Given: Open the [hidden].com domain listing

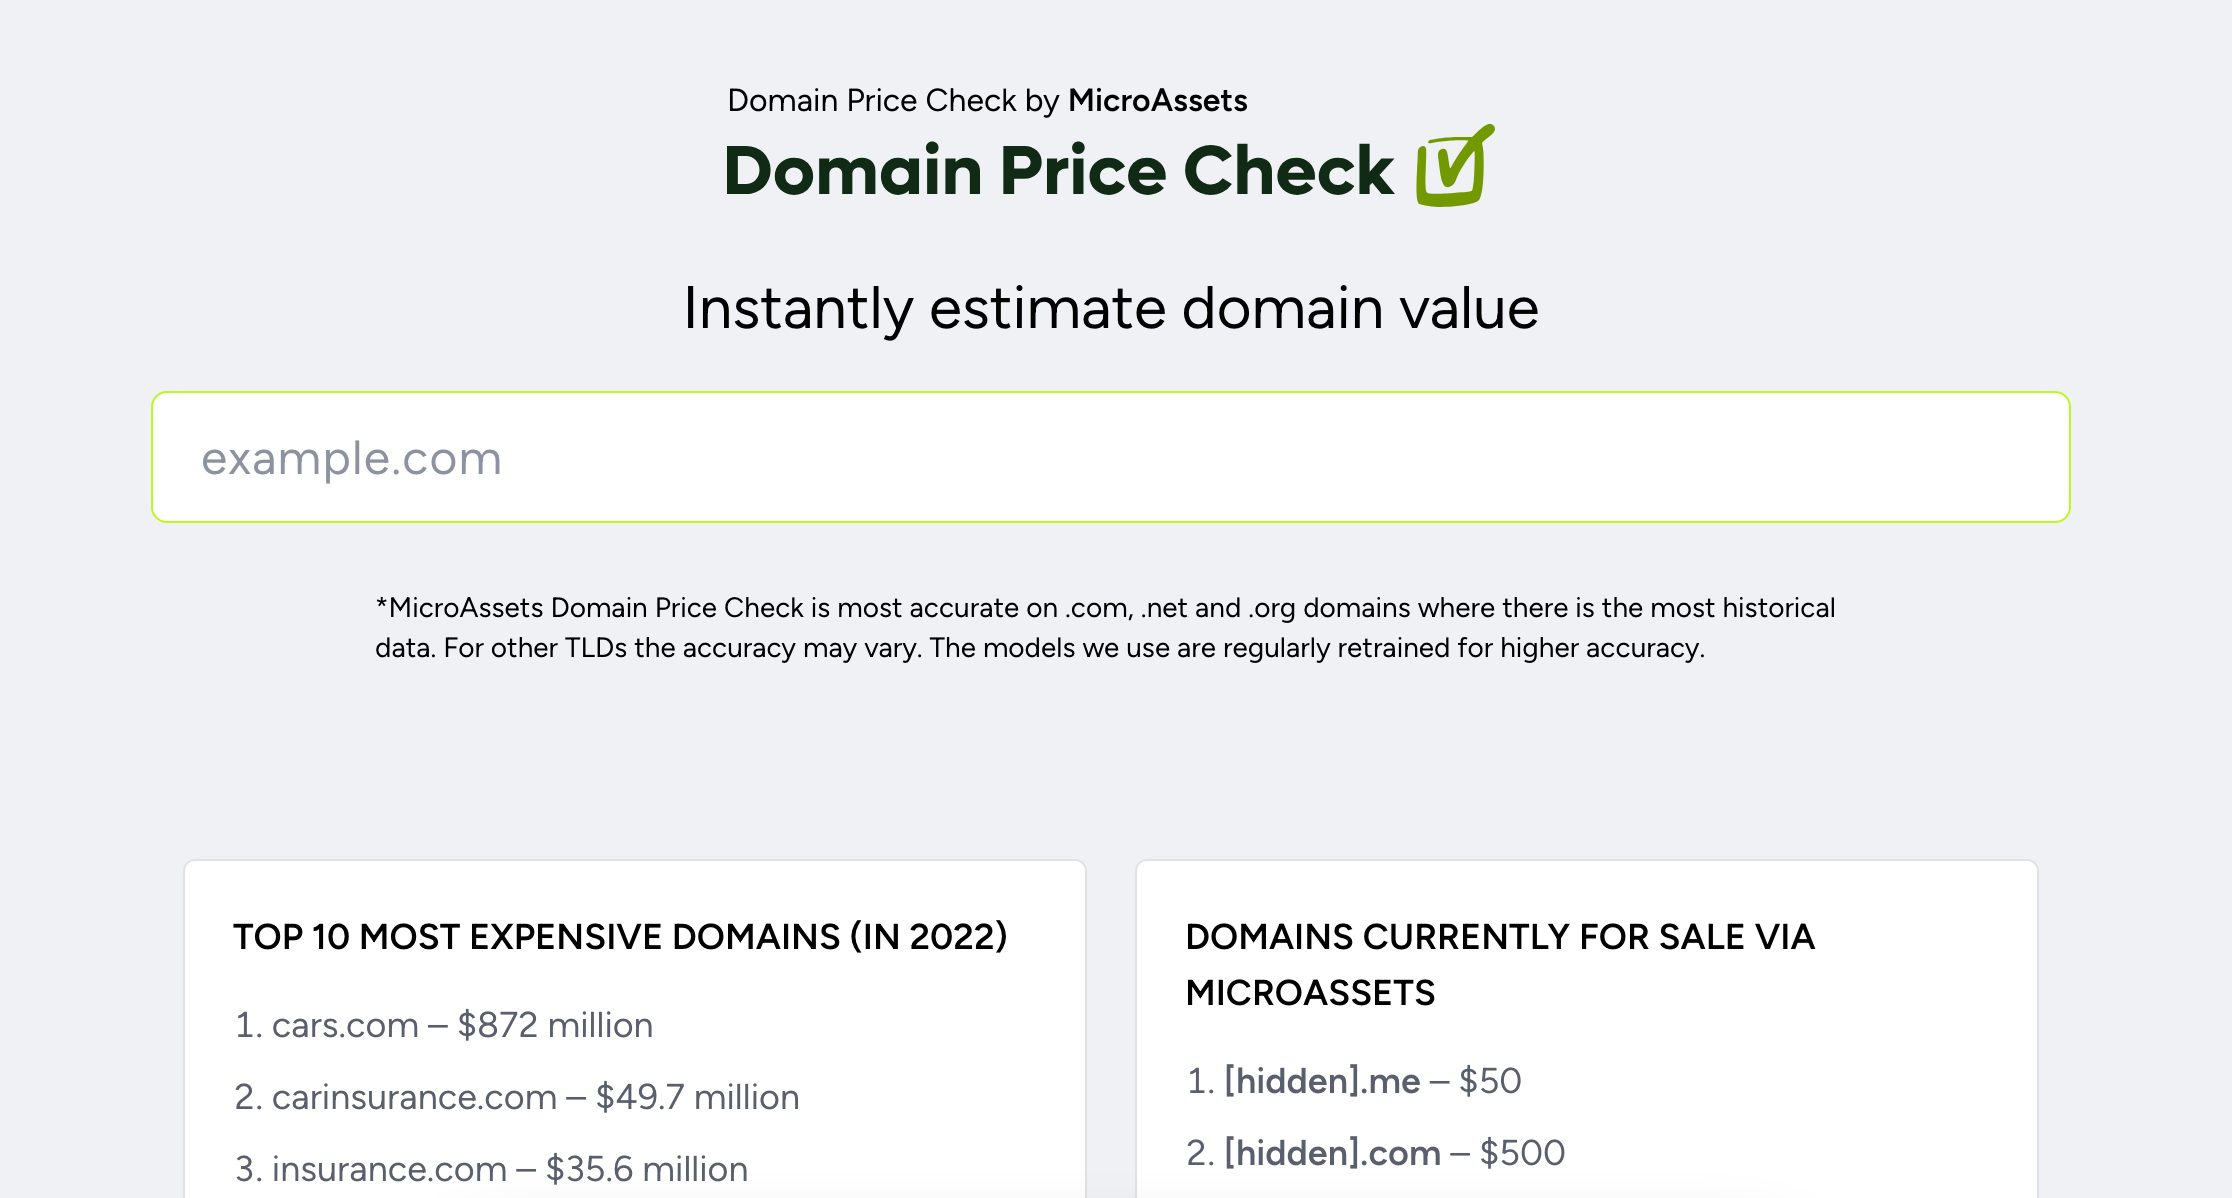Looking at the screenshot, I should [1332, 1153].
